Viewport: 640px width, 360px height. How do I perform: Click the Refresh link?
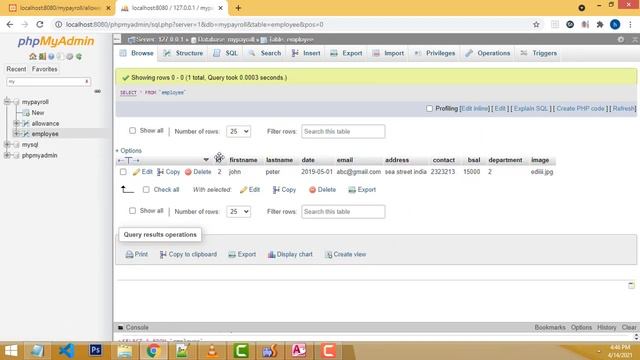tap(623, 109)
